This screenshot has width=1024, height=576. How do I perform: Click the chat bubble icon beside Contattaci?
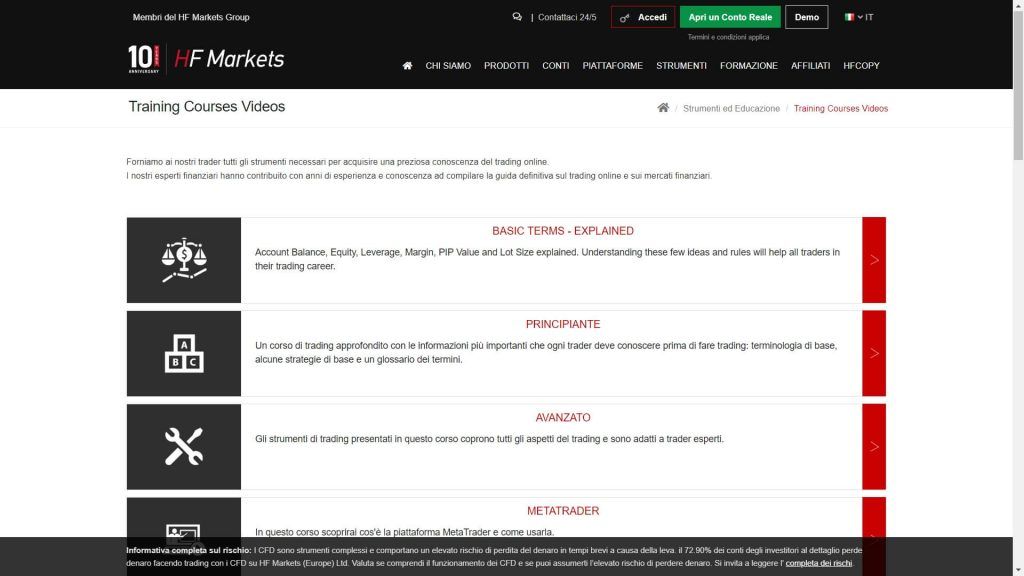(517, 17)
